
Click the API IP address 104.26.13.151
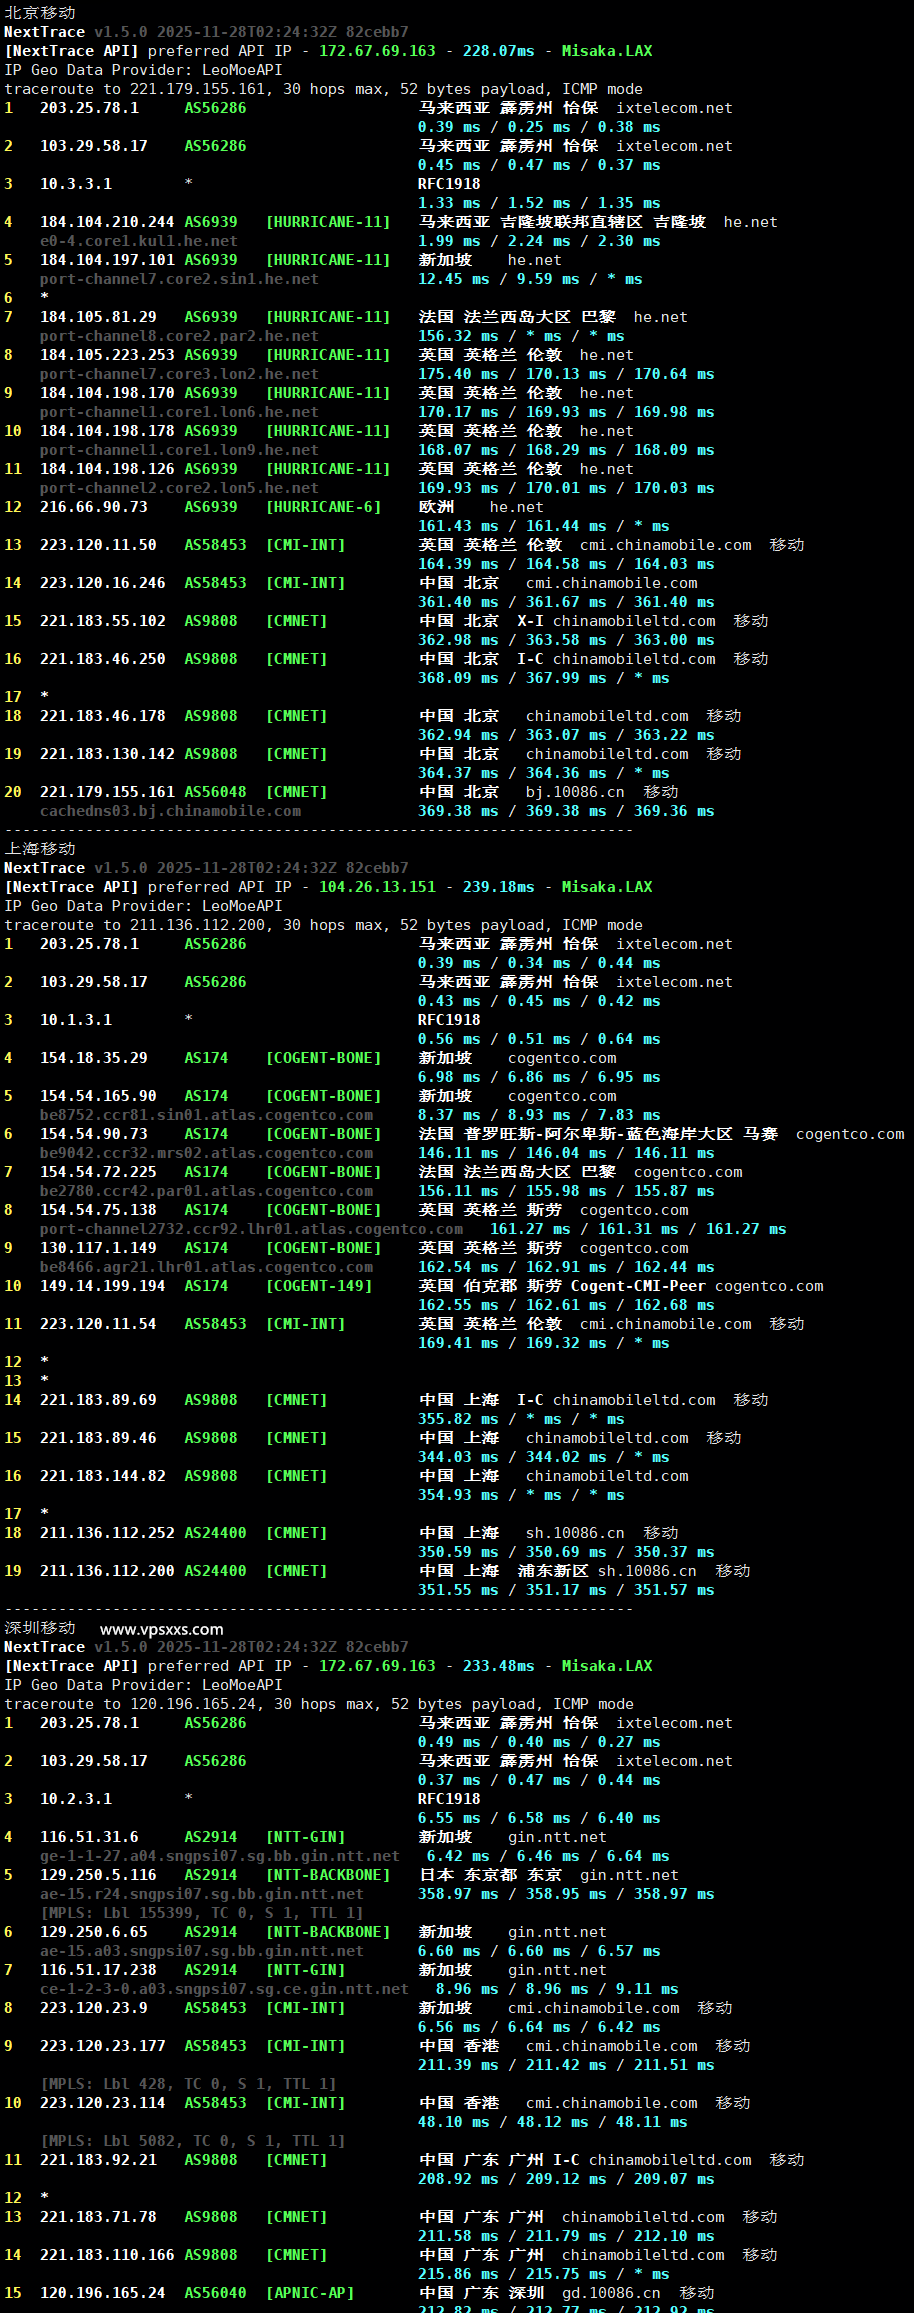point(377,887)
